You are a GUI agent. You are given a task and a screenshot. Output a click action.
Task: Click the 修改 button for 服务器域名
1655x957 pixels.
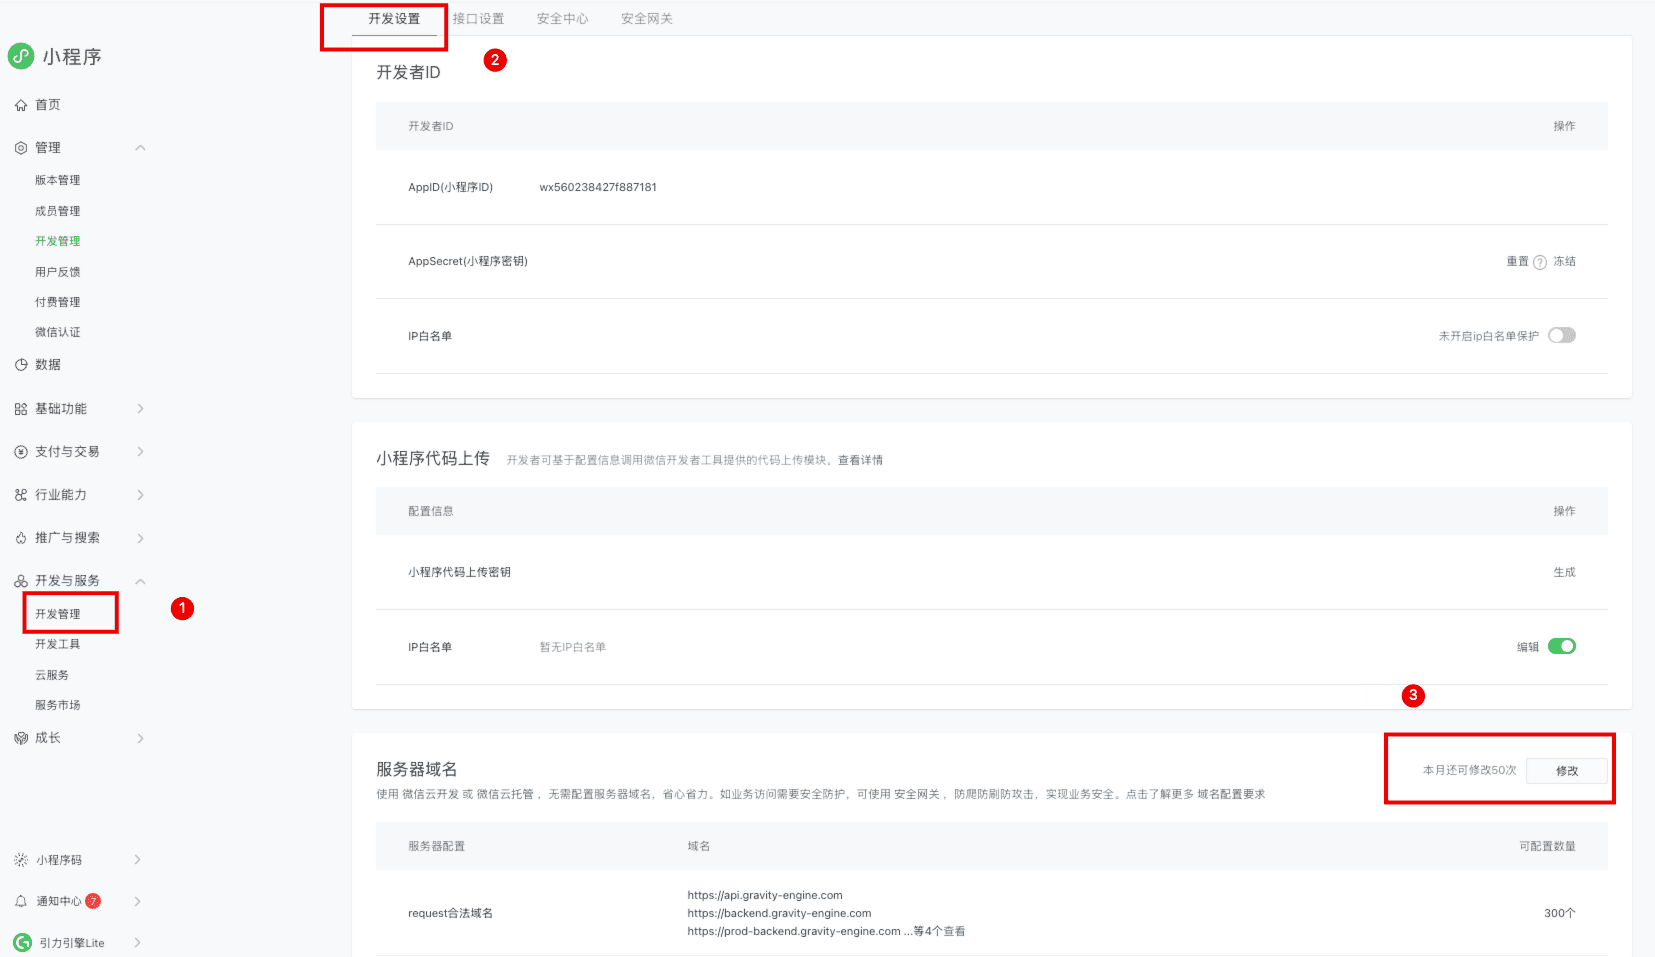pyautogui.click(x=1567, y=771)
